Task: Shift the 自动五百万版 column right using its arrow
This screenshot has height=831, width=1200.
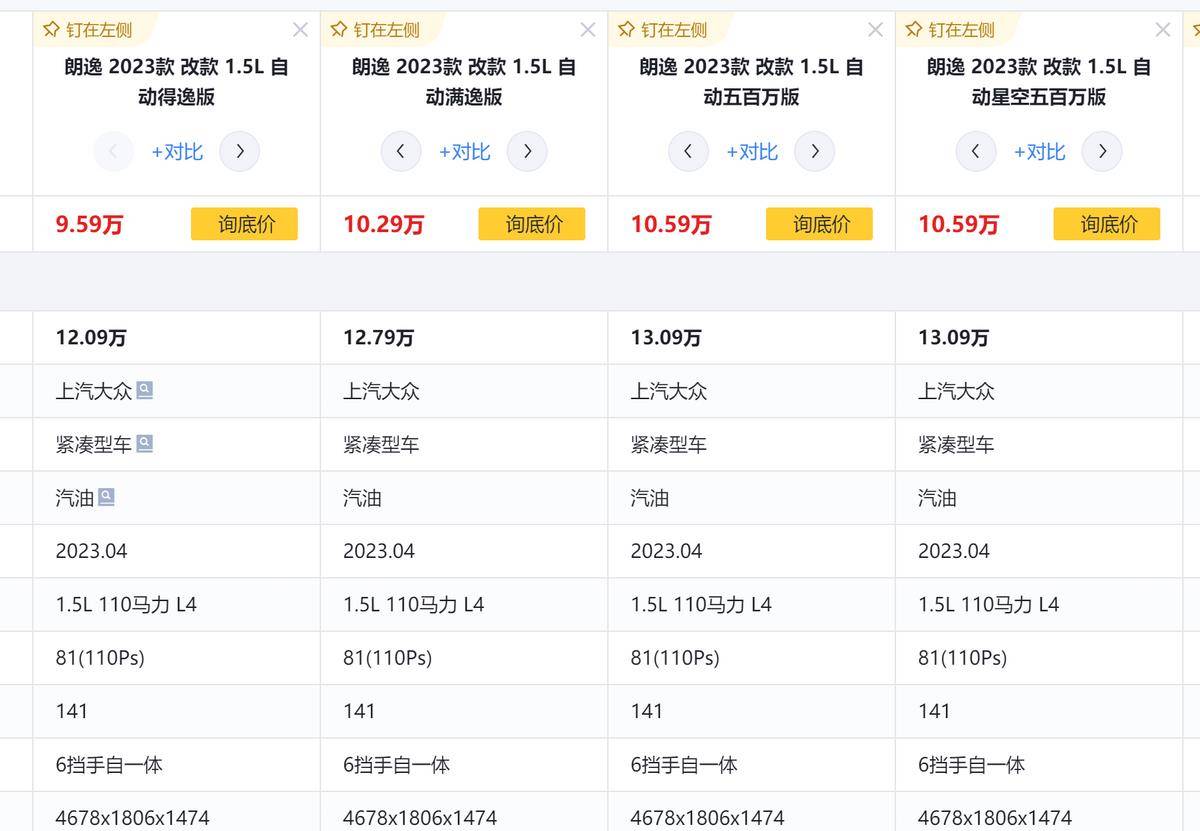Action: [x=815, y=152]
